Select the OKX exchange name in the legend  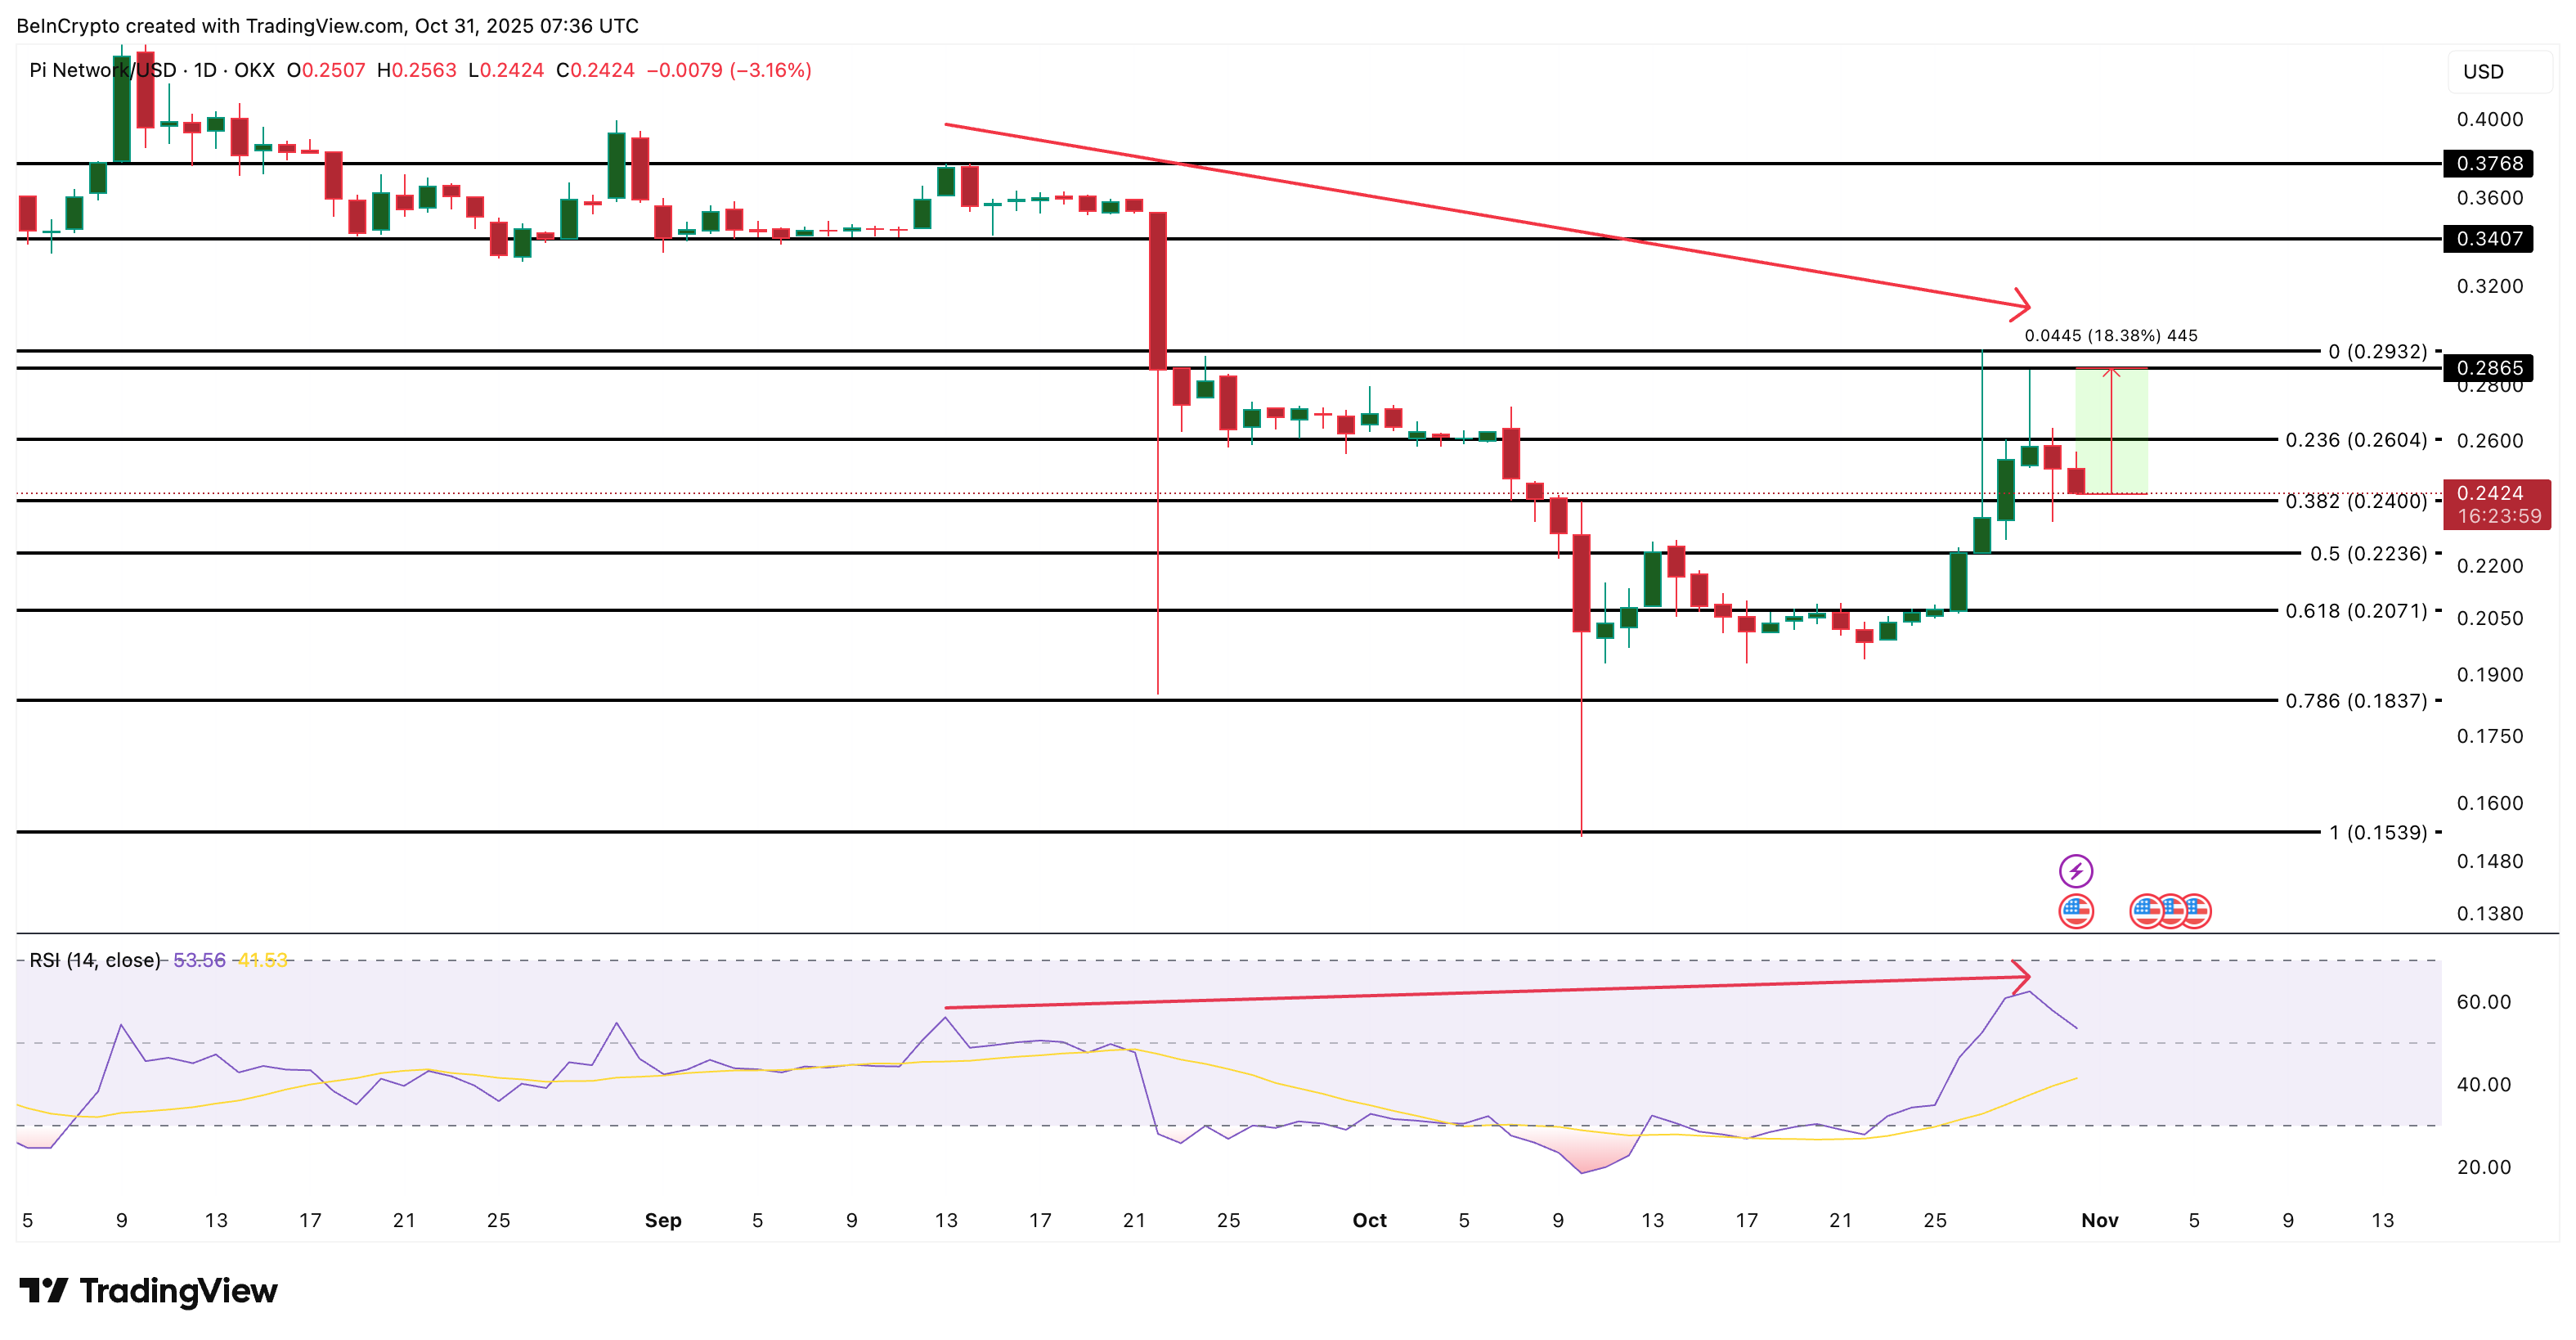click(x=256, y=71)
